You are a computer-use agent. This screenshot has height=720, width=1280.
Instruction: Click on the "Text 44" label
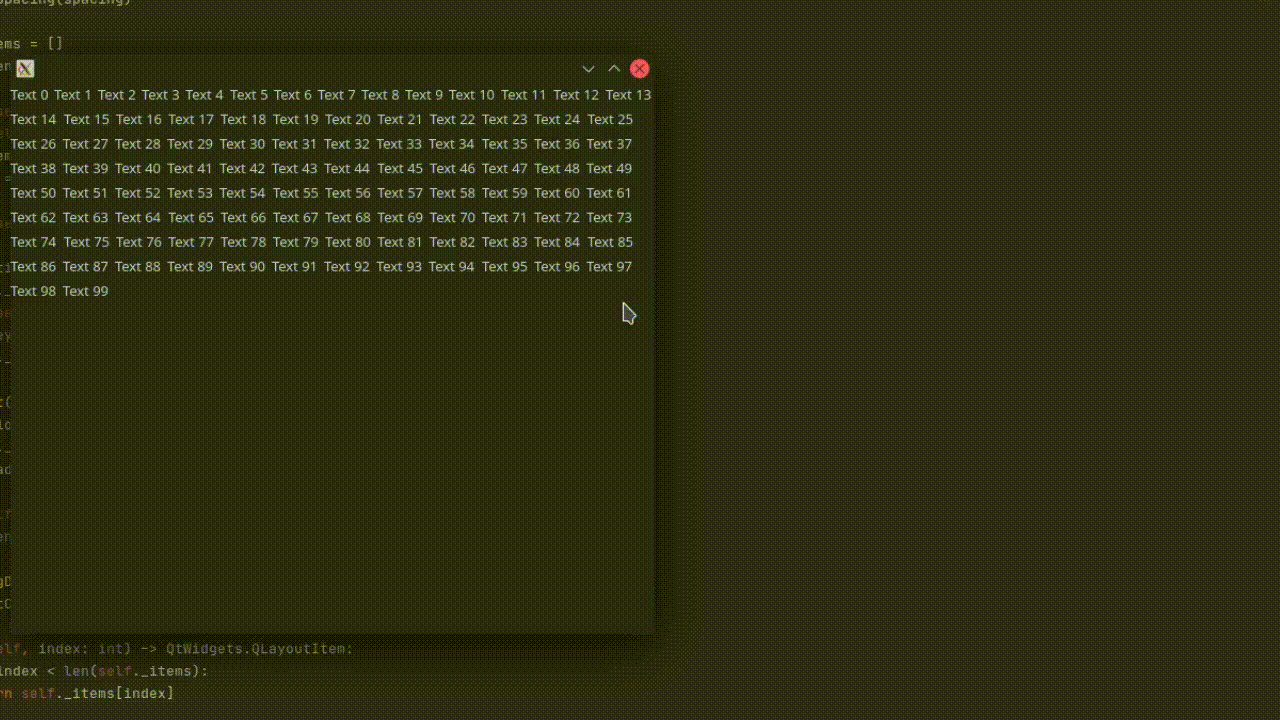pyautogui.click(x=347, y=169)
